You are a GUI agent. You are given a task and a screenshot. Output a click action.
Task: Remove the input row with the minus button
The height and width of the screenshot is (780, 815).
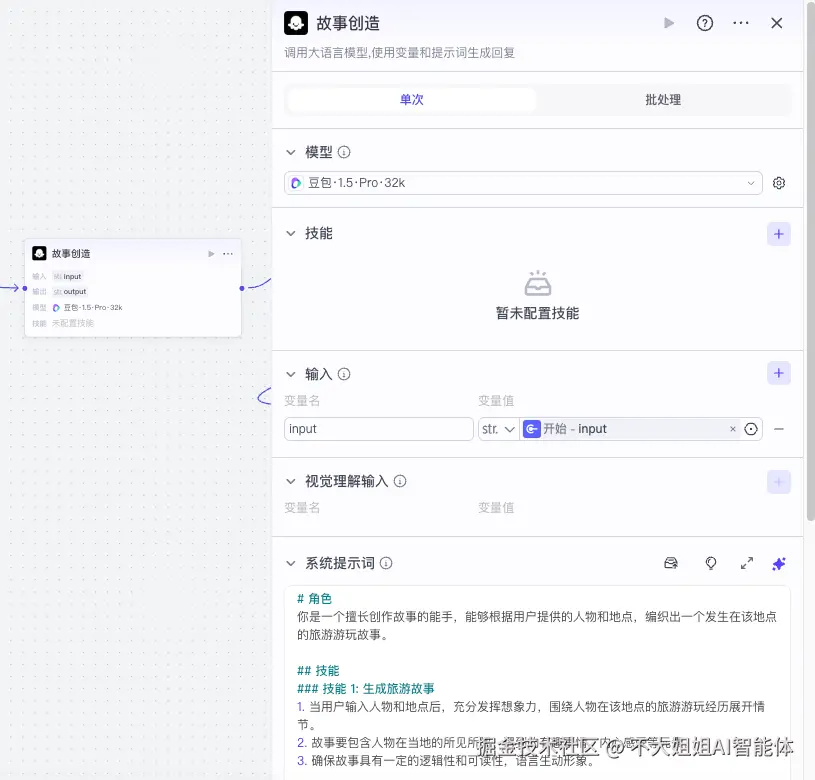(779, 428)
